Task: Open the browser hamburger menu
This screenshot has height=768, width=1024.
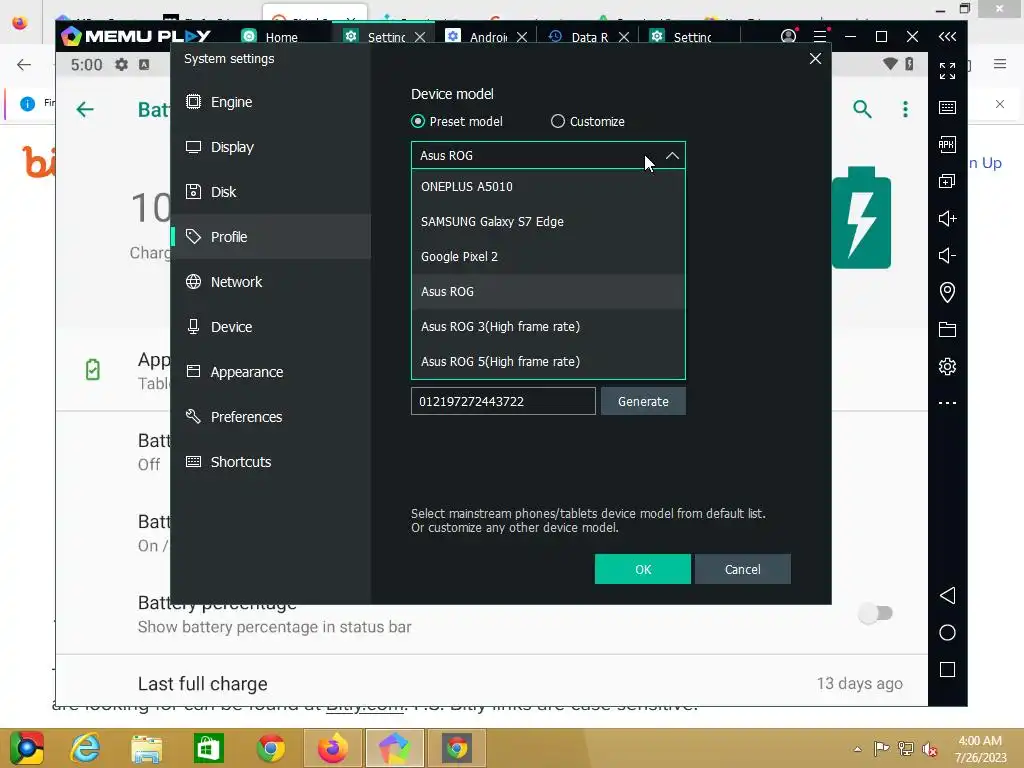Action: [1000, 63]
